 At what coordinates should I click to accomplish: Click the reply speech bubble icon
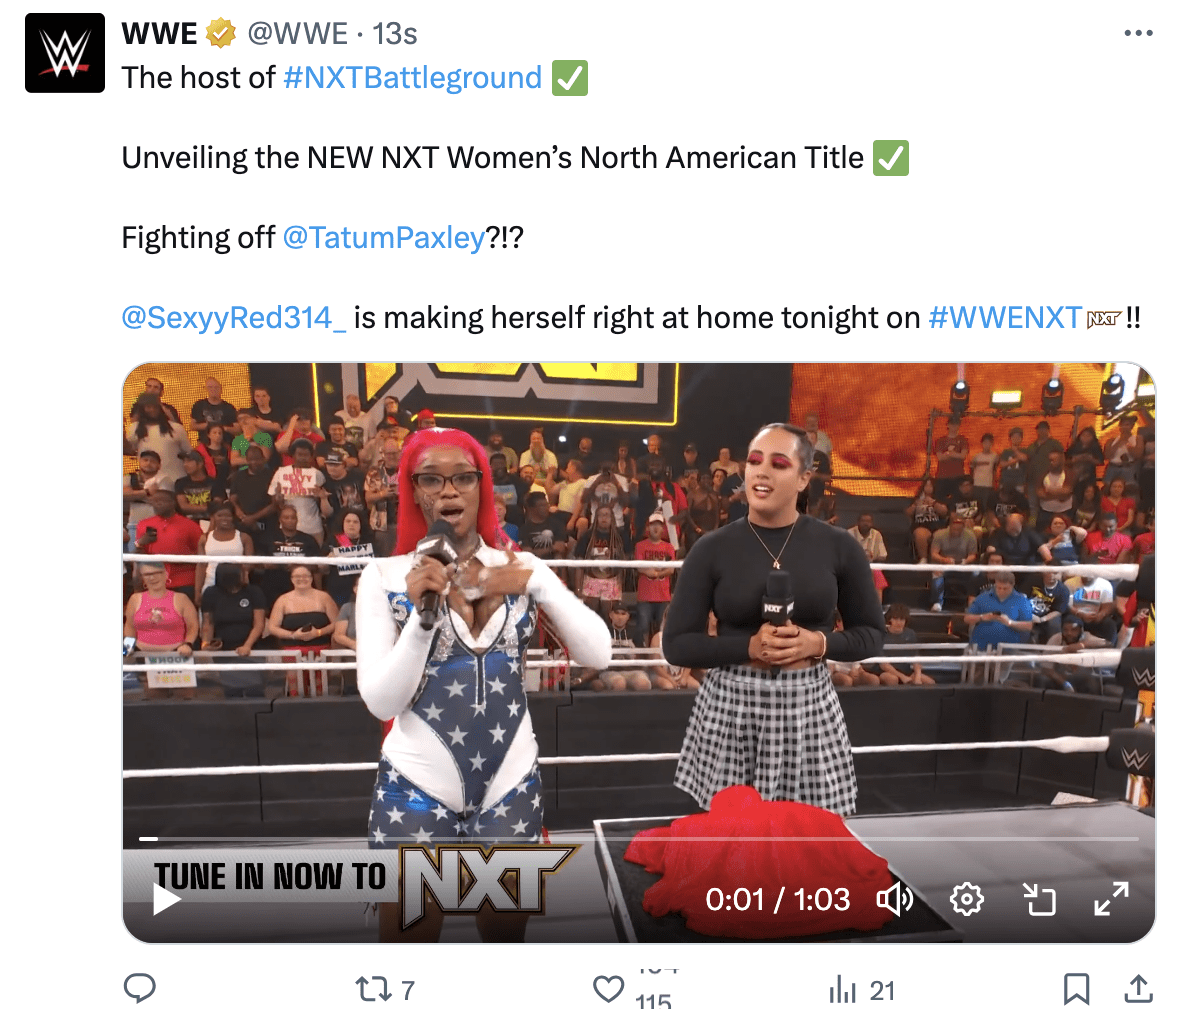(x=139, y=988)
